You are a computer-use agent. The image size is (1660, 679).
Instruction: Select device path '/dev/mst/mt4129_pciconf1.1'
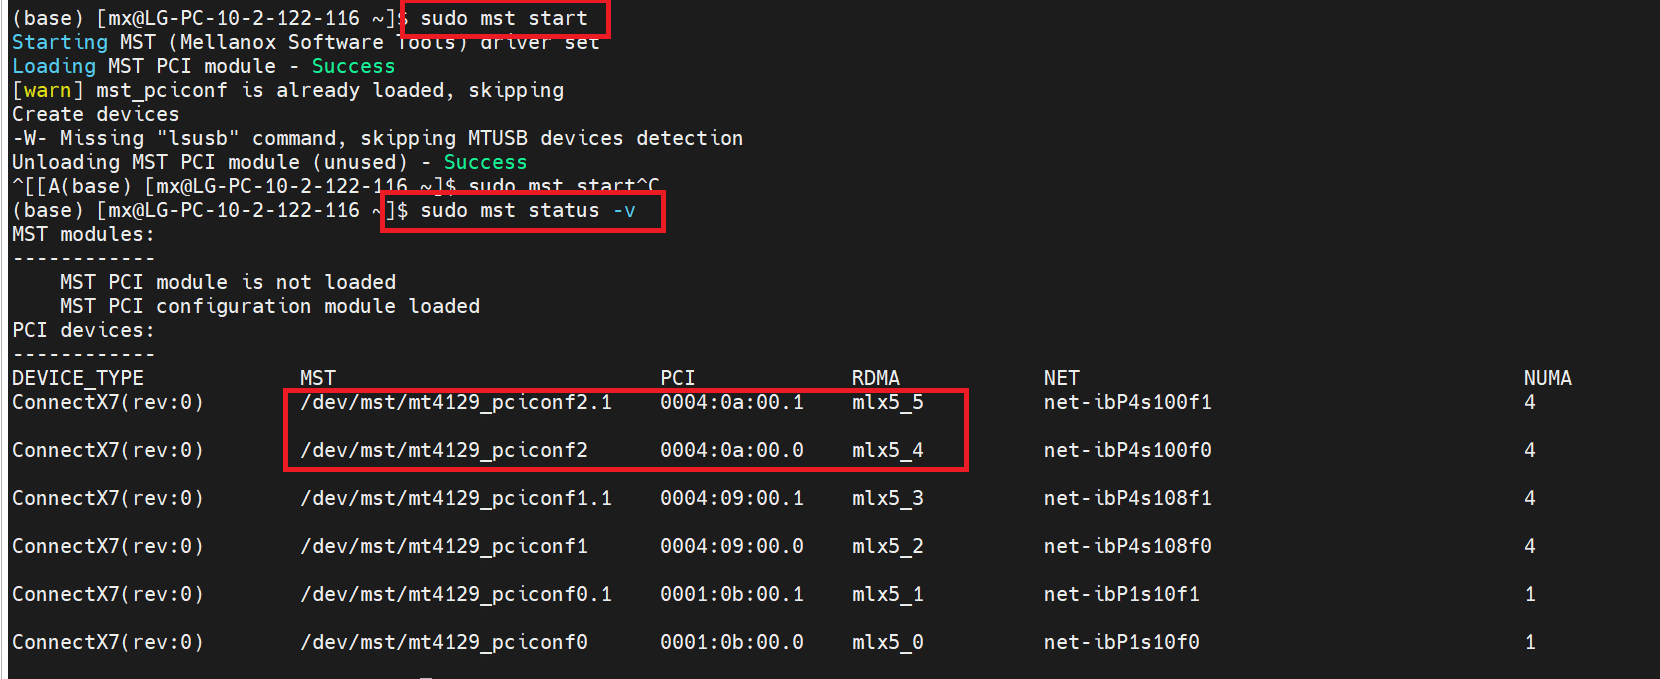click(x=456, y=499)
